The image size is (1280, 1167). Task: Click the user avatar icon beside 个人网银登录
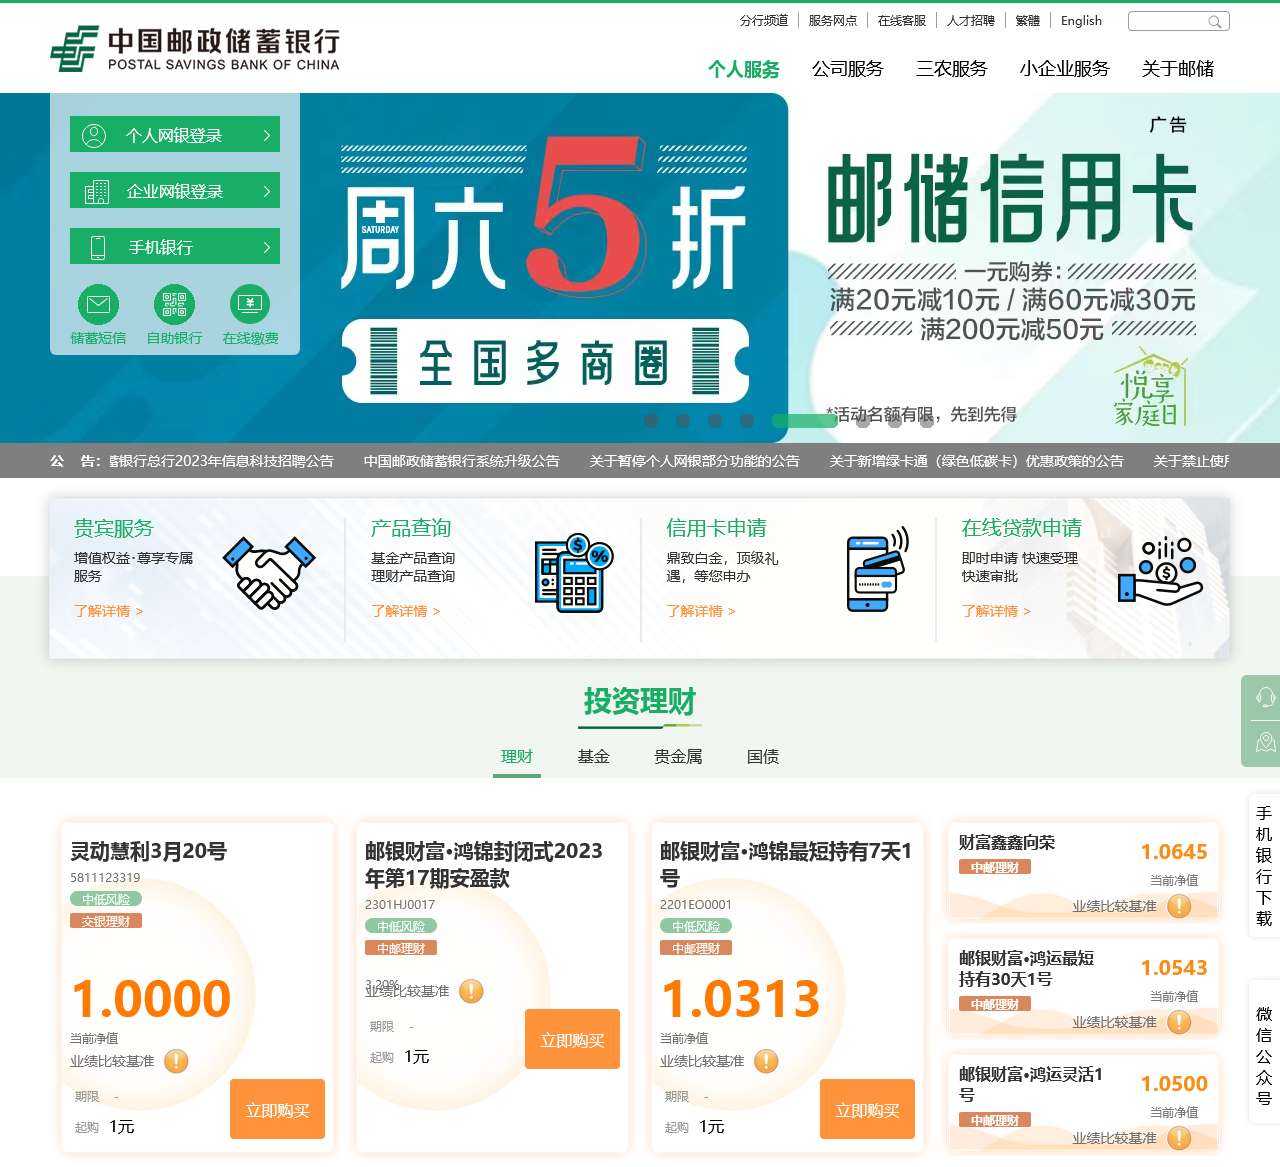point(94,135)
